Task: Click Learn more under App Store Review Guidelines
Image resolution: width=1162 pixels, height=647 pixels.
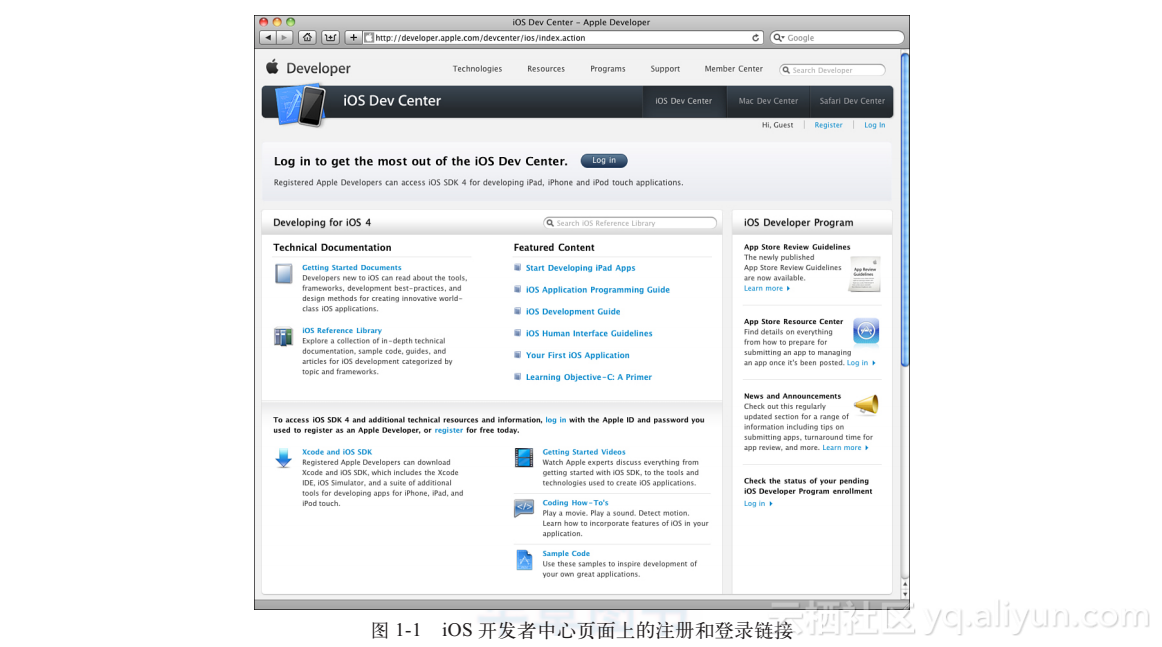Action: click(x=767, y=289)
